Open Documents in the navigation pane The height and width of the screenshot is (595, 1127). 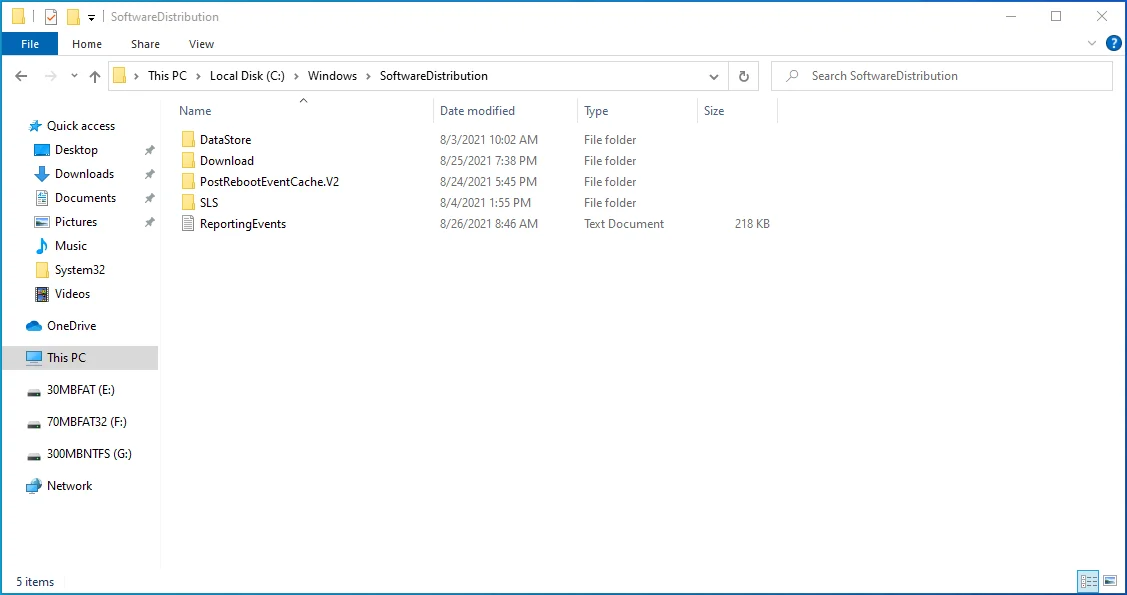pos(85,198)
